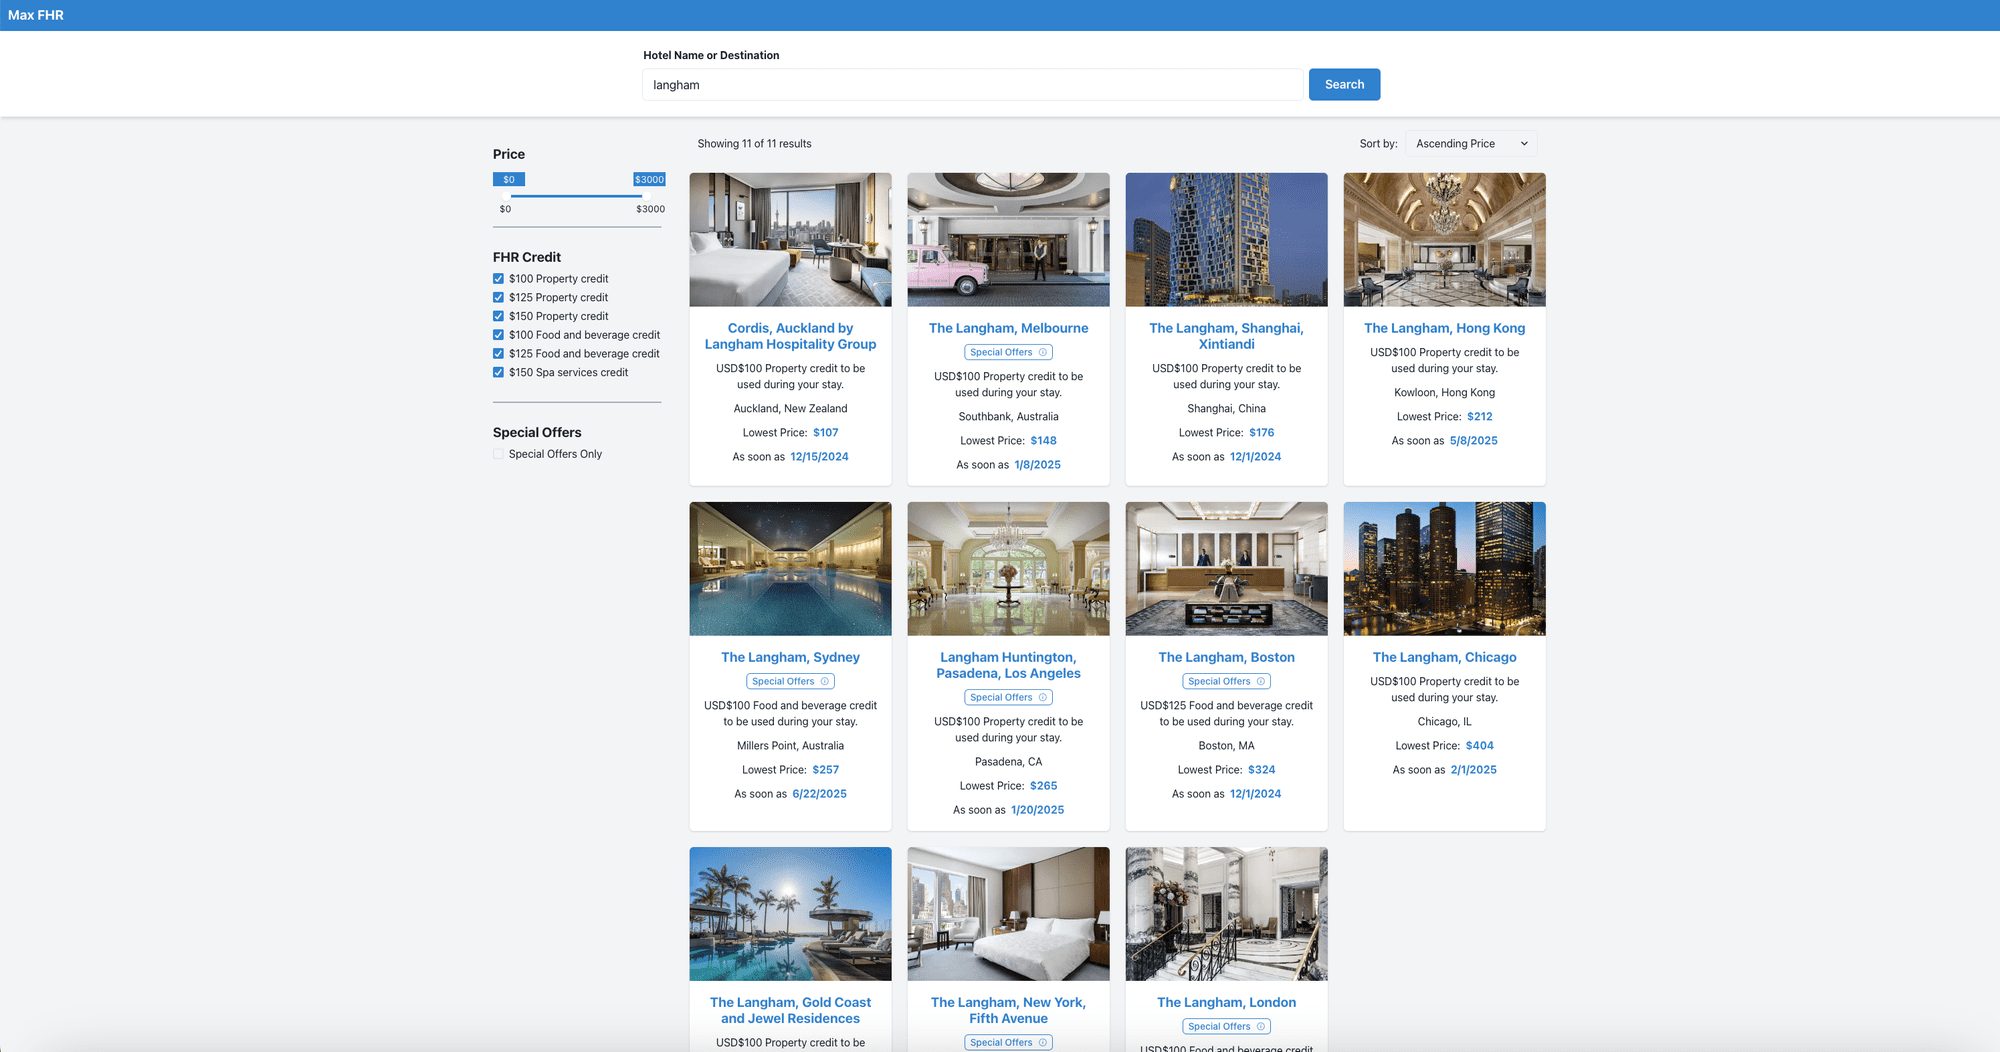The height and width of the screenshot is (1052, 2000).
Task: Click the Search button
Action: click(x=1344, y=85)
